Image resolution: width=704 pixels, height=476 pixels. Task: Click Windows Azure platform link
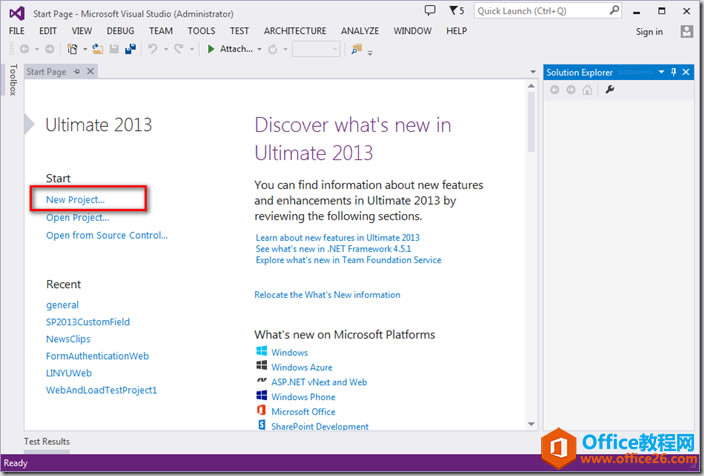(x=302, y=367)
